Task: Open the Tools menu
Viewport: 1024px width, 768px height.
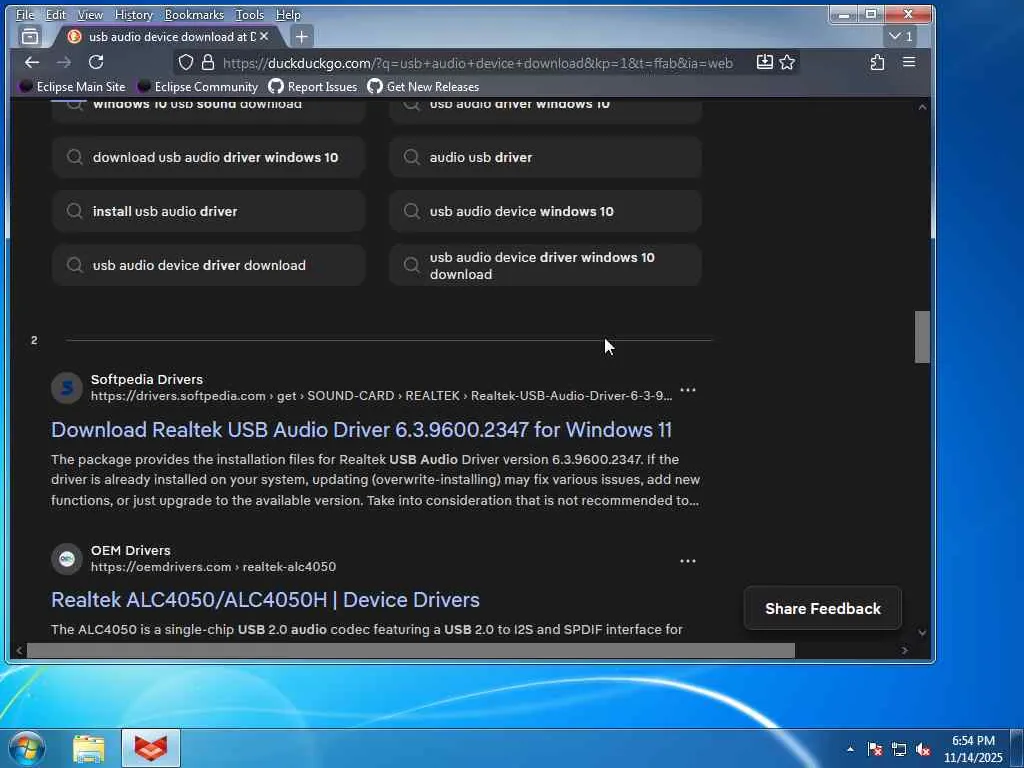Action: coord(249,14)
